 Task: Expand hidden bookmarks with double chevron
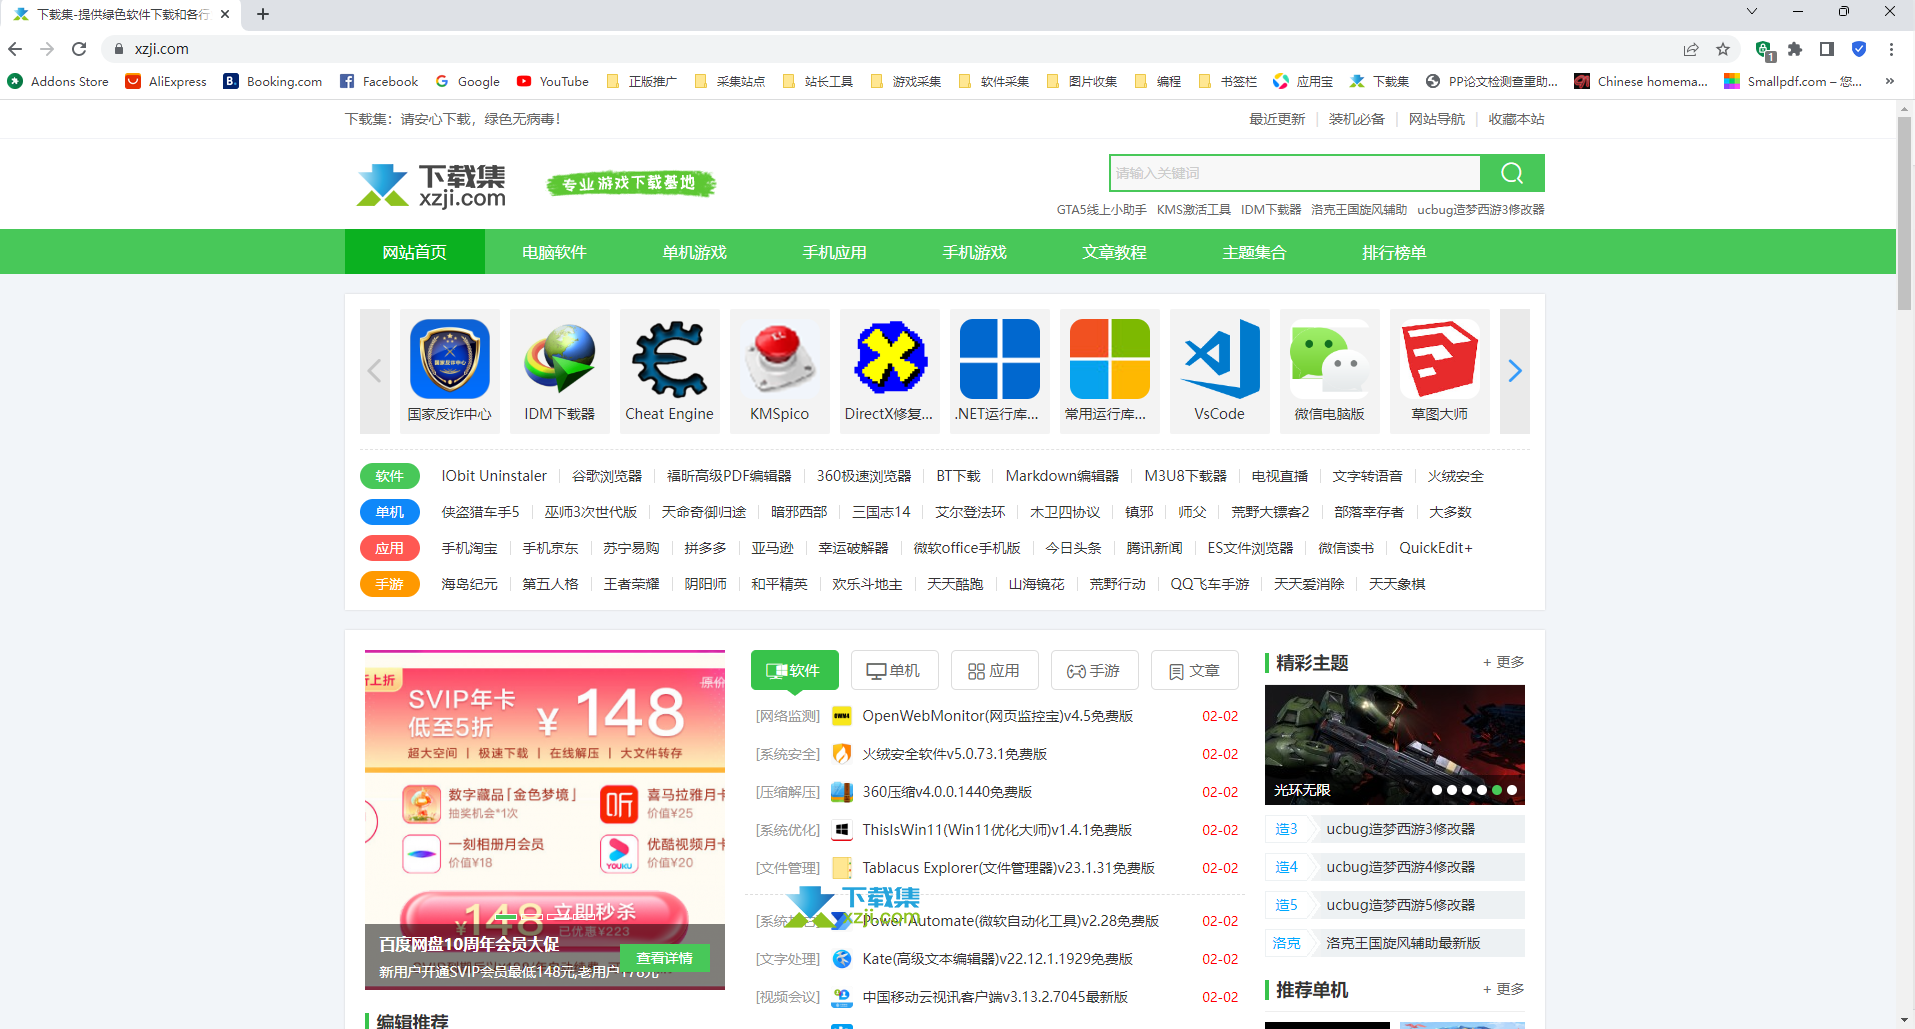[x=1889, y=81]
